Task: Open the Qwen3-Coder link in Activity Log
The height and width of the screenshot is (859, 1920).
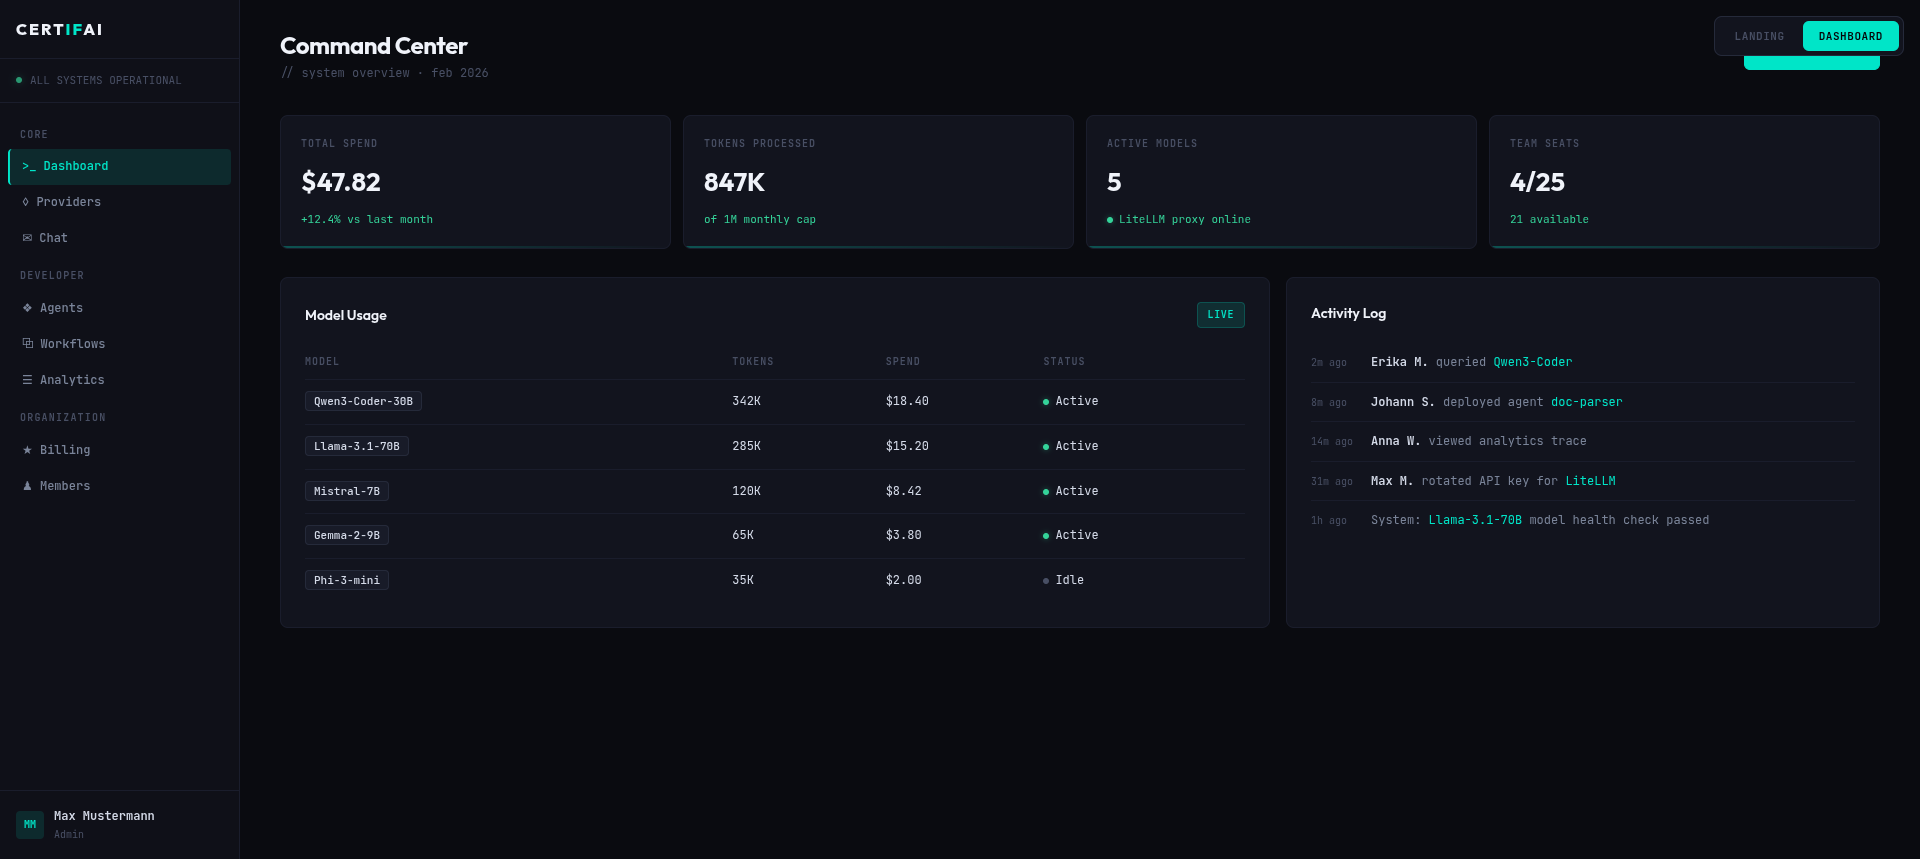Action: [x=1532, y=362]
